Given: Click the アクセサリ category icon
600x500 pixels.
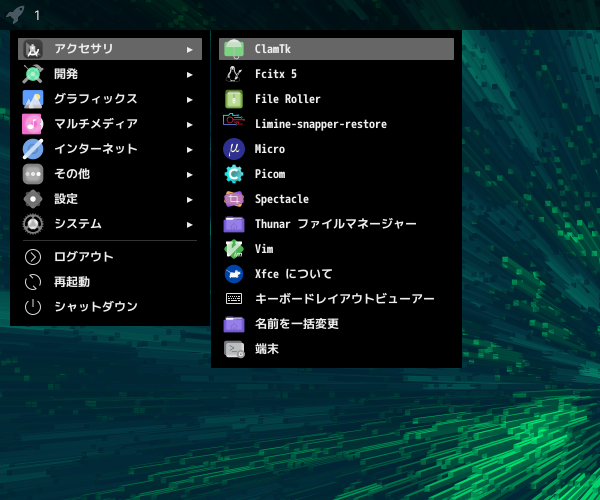Looking at the screenshot, I should (x=33, y=49).
